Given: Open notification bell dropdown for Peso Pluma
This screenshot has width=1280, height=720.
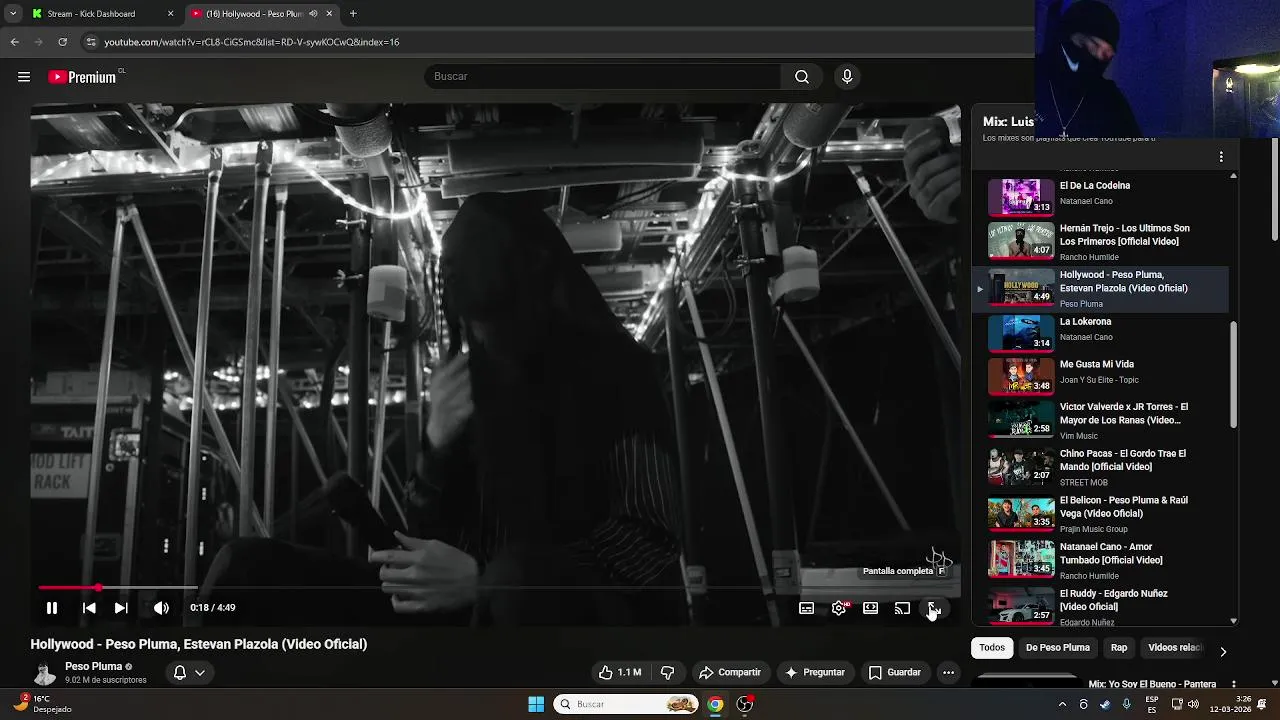Looking at the screenshot, I should click(189, 673).
